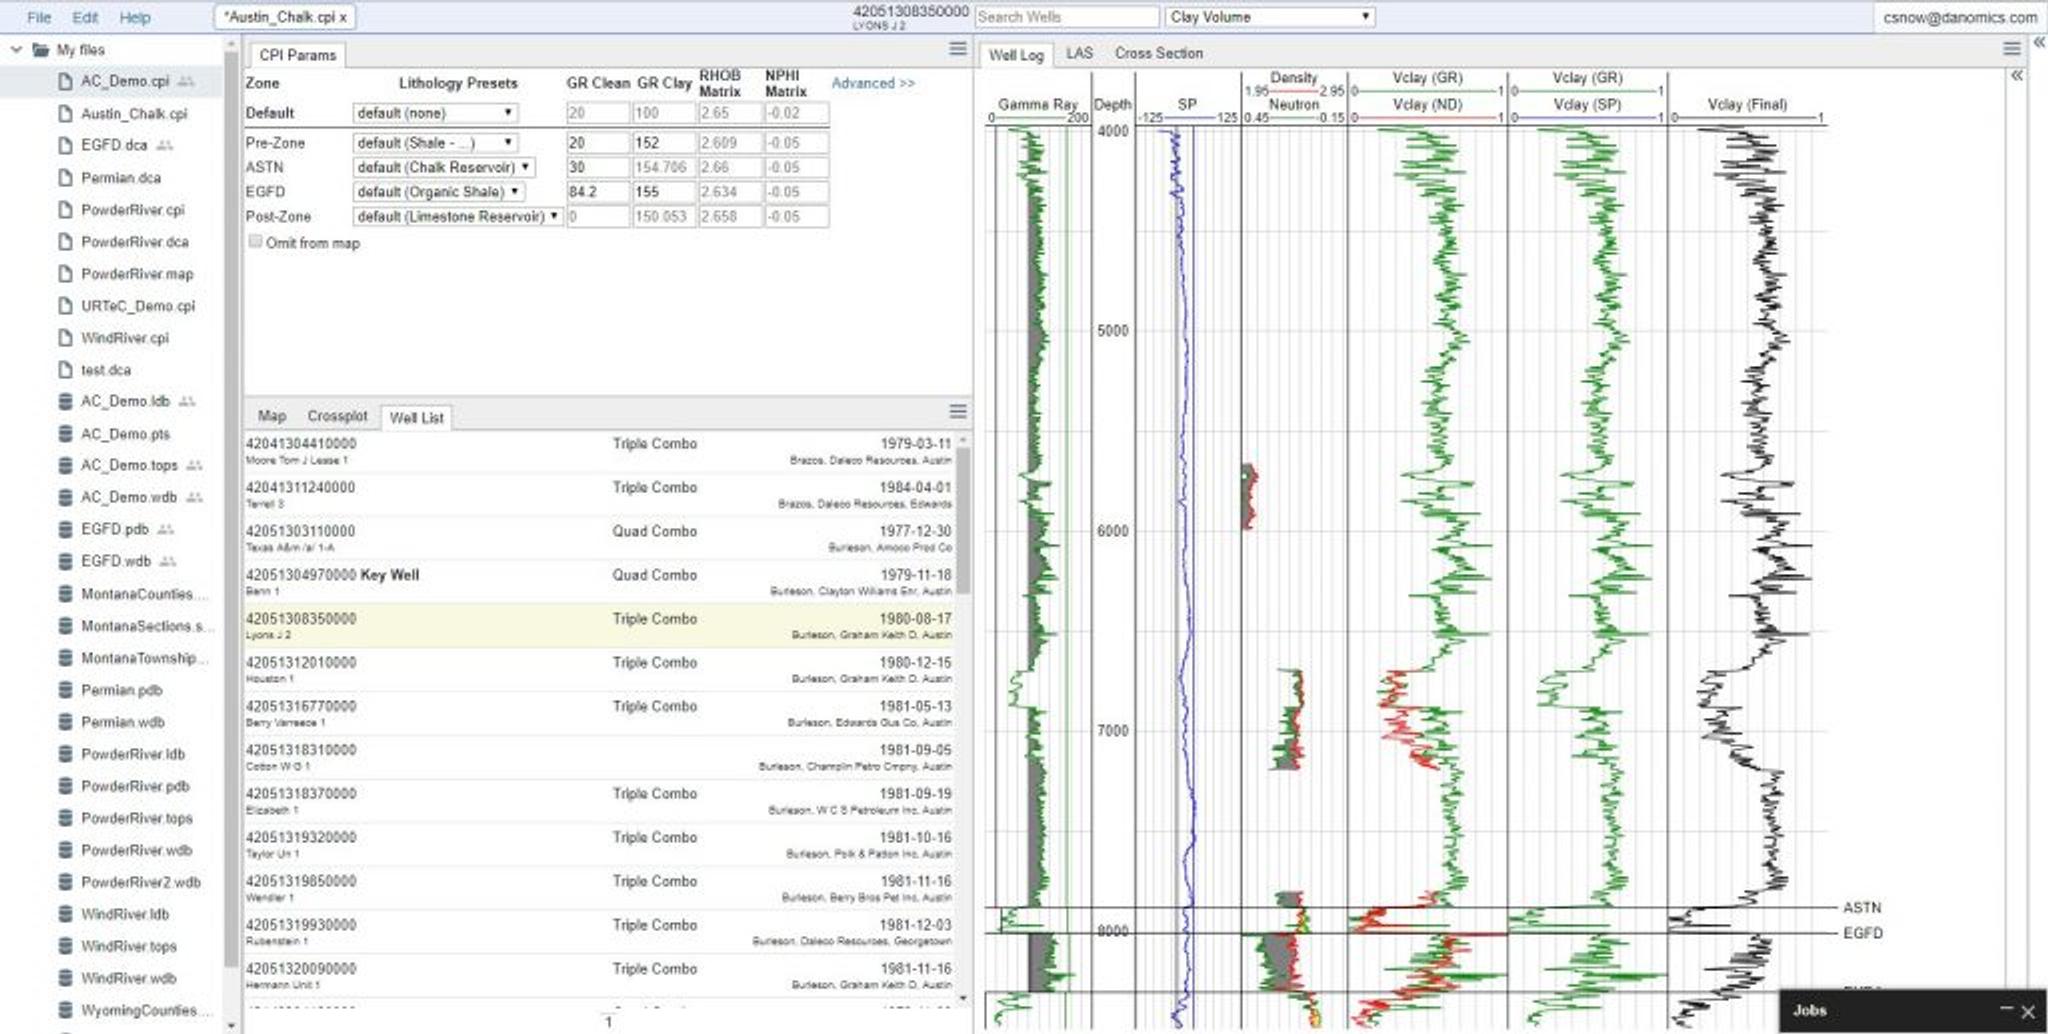Open the Clay Volume dropdown
Viewport: 2048px width, 1034px height.
click(1269, 17)
